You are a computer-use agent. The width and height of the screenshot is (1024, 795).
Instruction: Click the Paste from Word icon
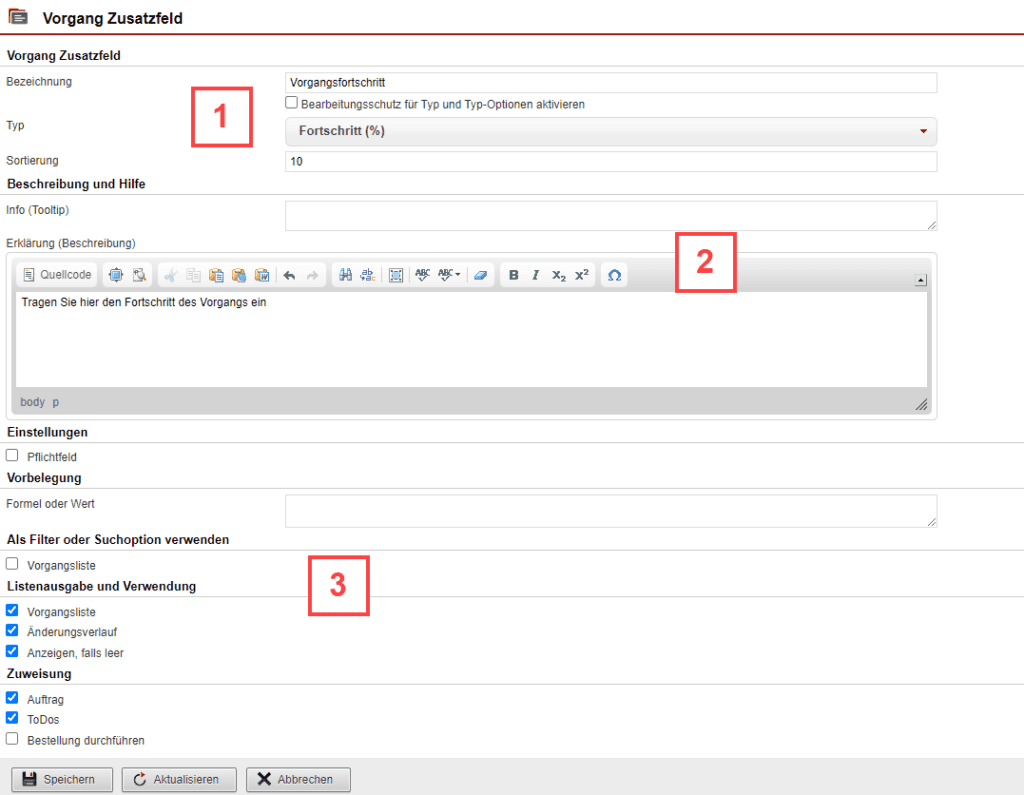pos(262,275)
